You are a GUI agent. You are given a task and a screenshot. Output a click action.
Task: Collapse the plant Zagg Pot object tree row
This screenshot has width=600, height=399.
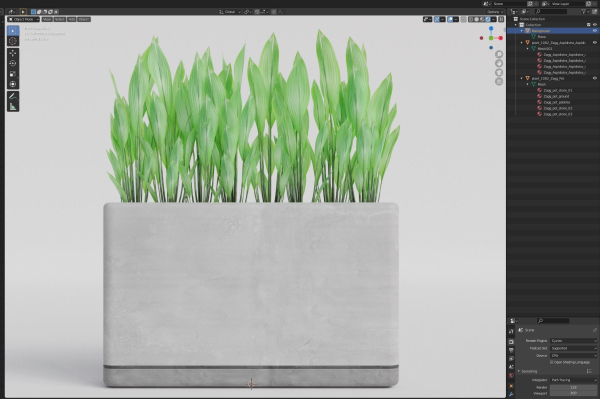(522, 78)
